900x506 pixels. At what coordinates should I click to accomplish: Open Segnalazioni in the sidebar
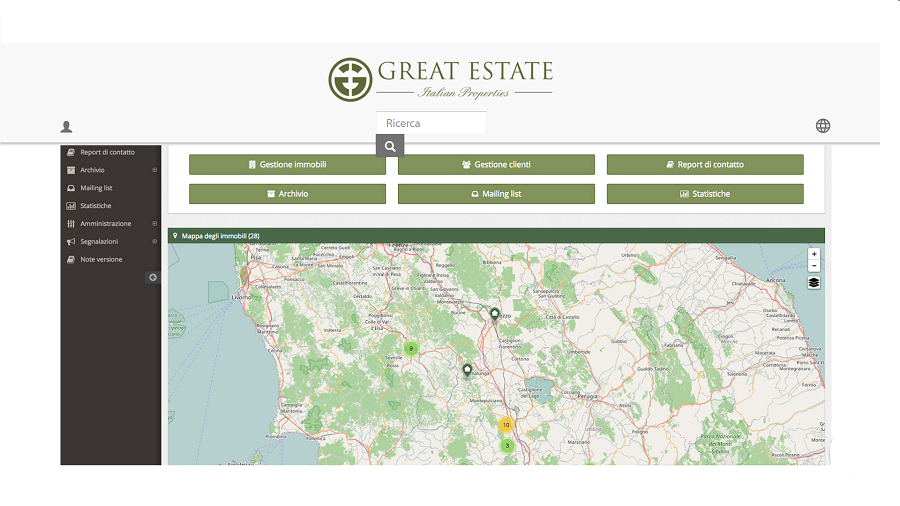[99, 242]
